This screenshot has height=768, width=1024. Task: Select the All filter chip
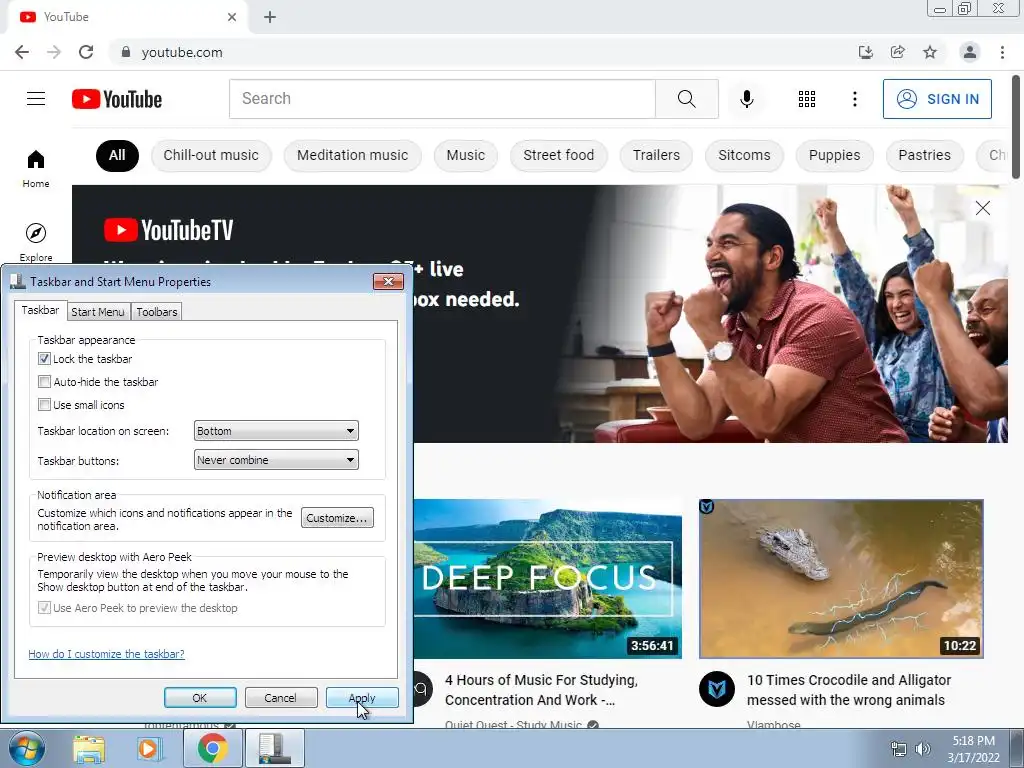[118, 155]
